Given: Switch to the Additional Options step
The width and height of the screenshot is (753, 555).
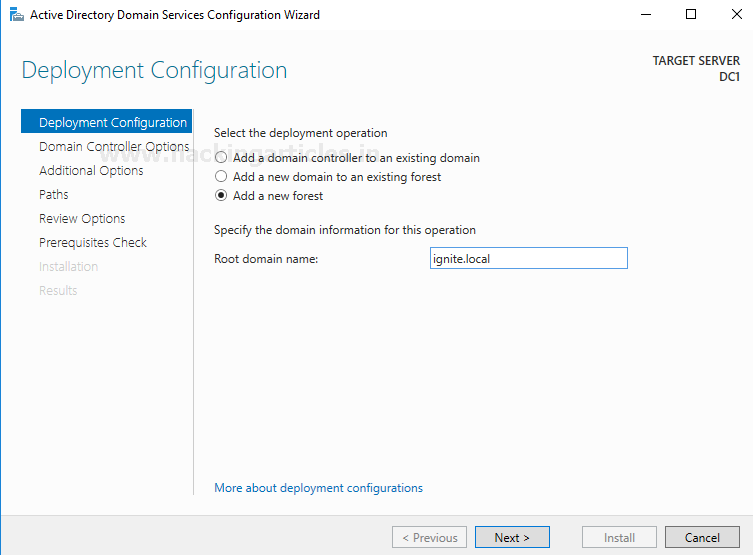Looking at the screenshot, I should [91, 171].
